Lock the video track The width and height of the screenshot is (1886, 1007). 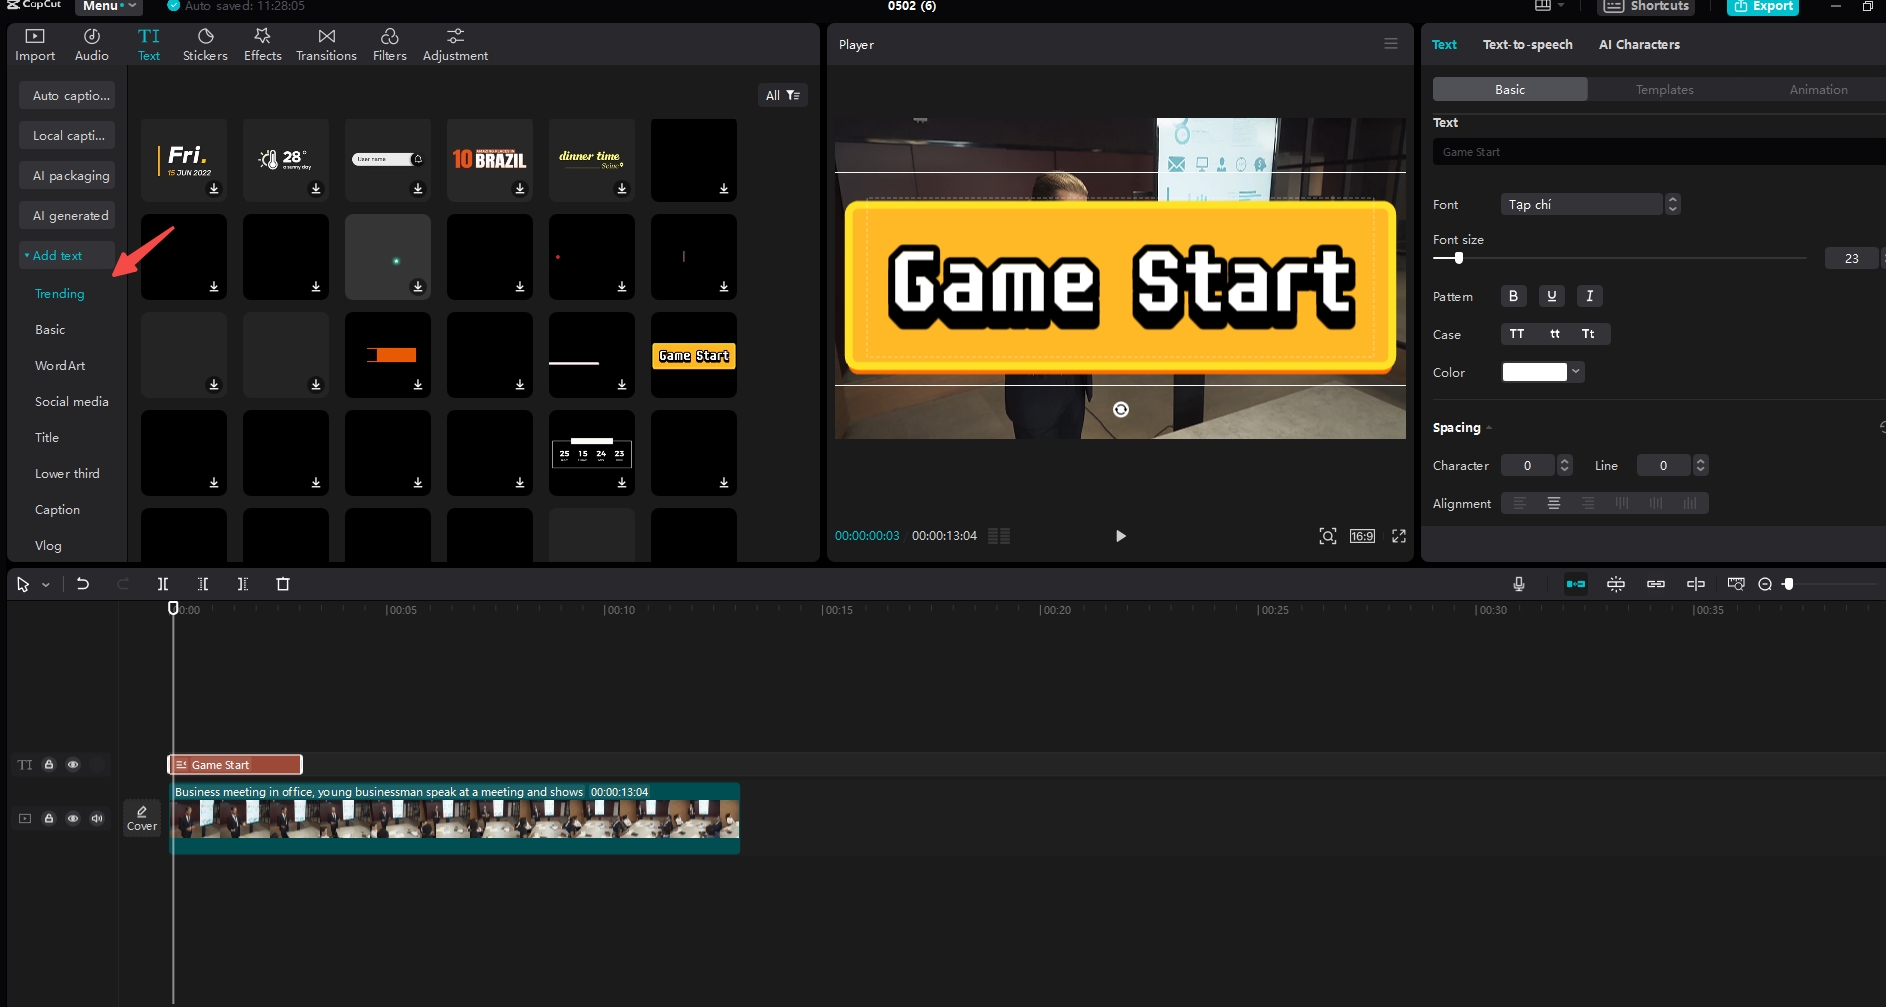(49, 818)
